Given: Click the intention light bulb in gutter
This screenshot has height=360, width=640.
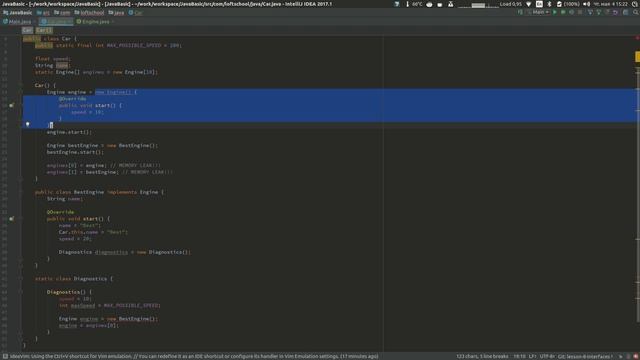Looking at the screenshot, I should pos(28,124).
